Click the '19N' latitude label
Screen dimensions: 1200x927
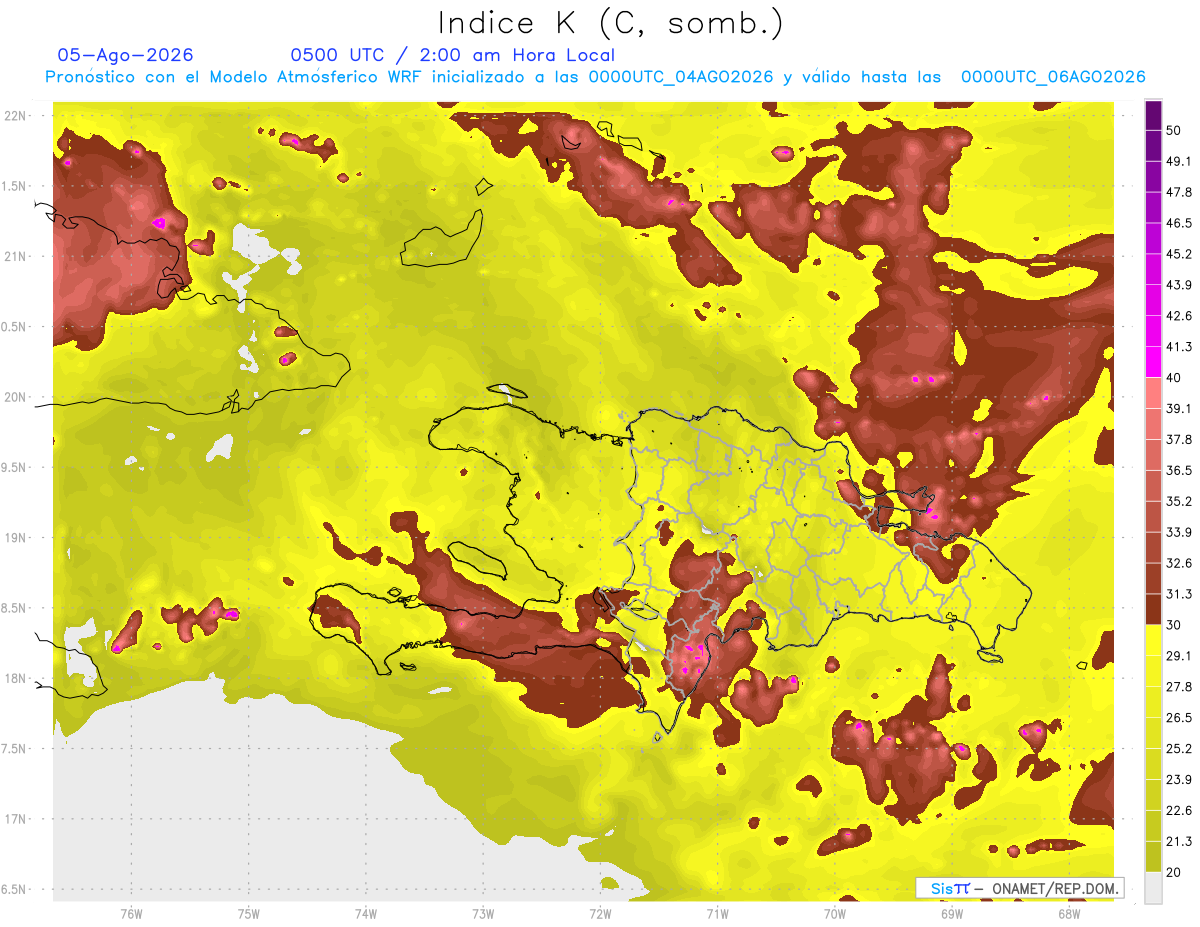point(15,538)
